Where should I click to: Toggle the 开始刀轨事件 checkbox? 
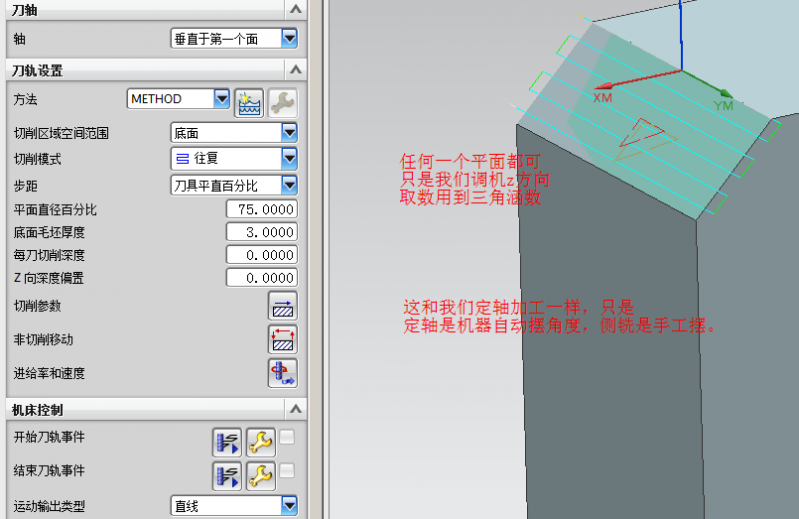click(x=287, y=437)
